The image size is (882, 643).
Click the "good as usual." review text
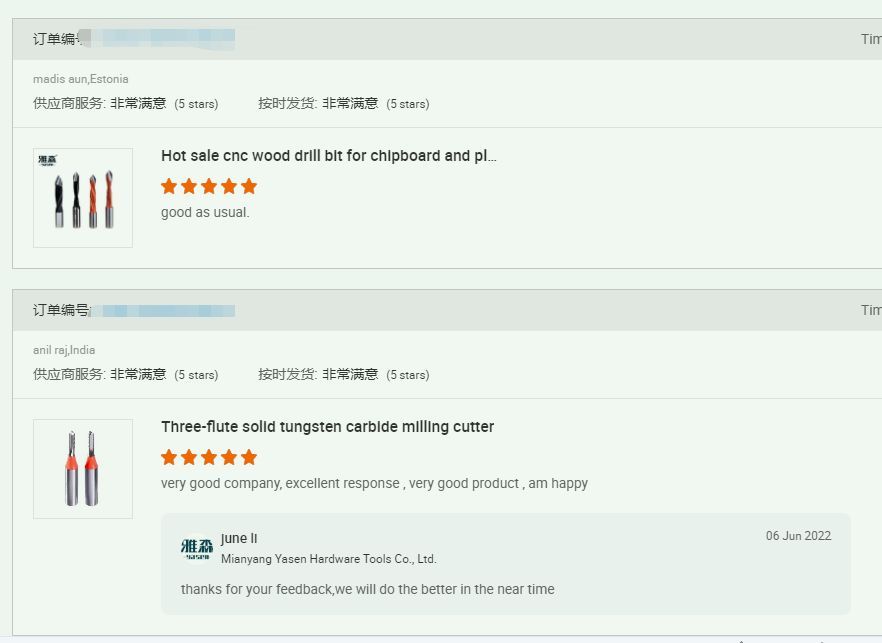[205, 212]
